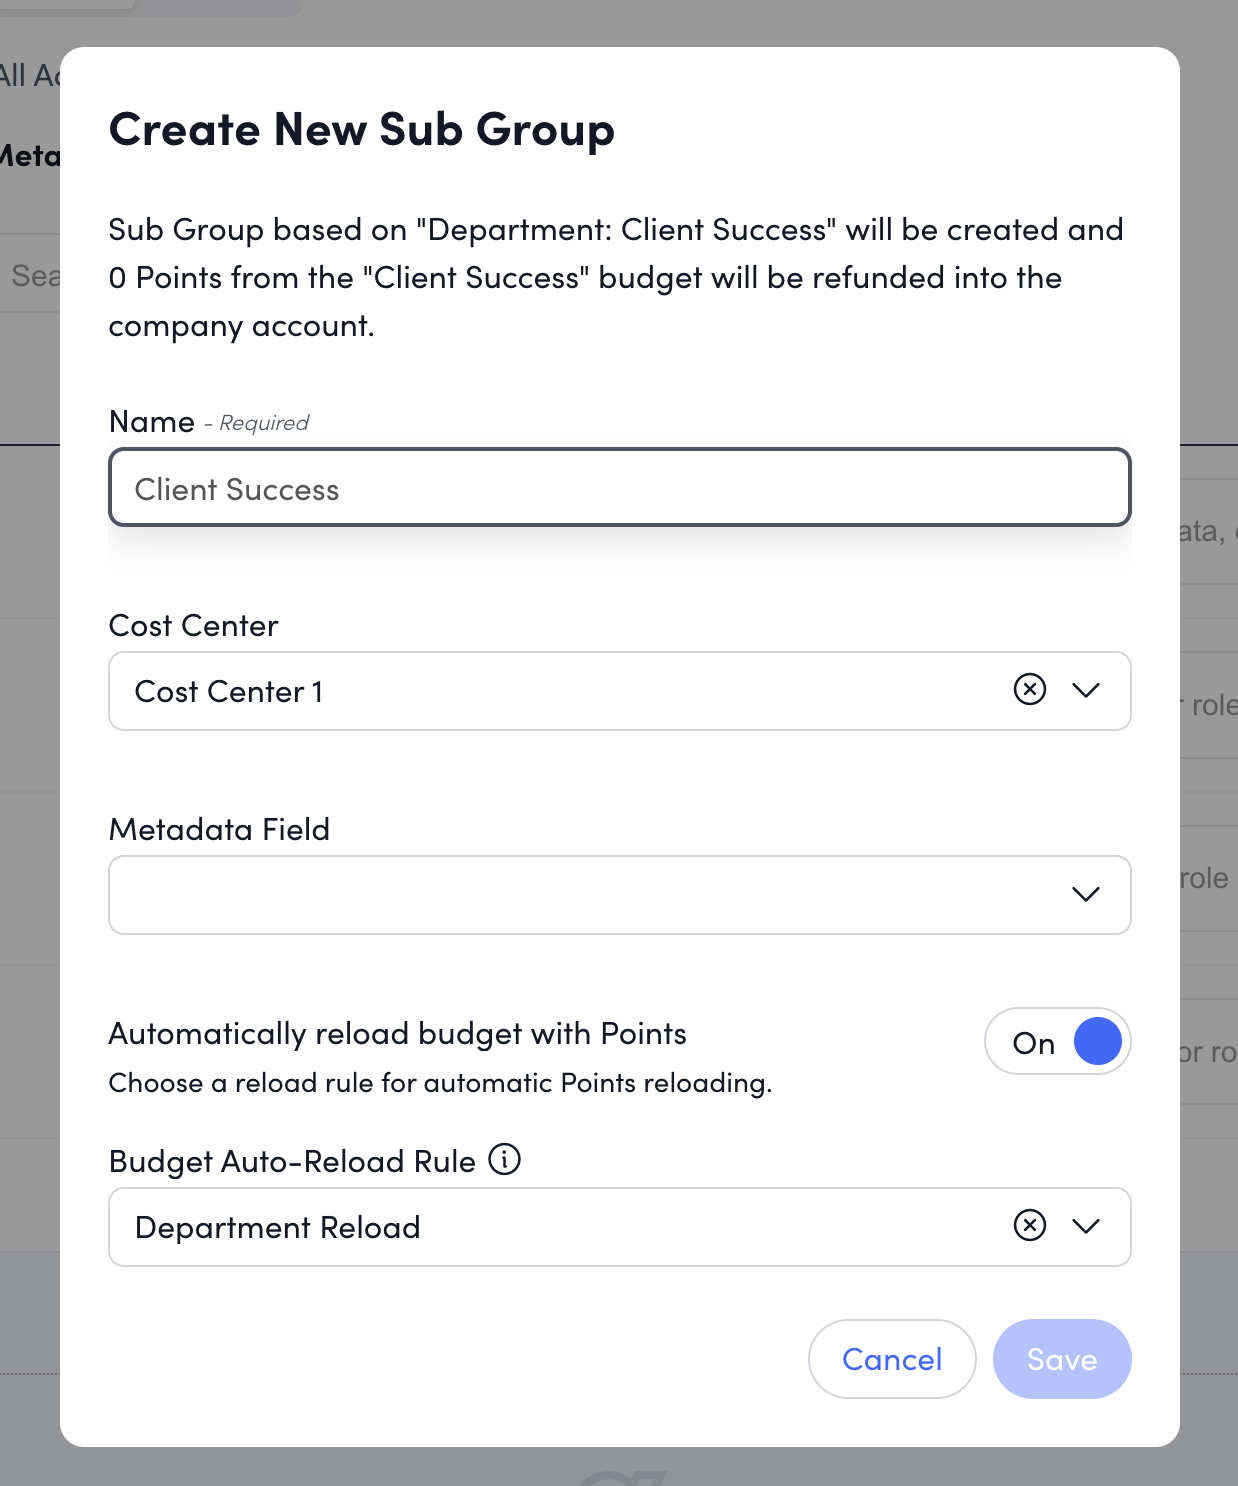The height and width of the screenshot is (1486, 1238).
Task: Click the "Automatically reload budget with Points" label
Action: click(397, 1034)
